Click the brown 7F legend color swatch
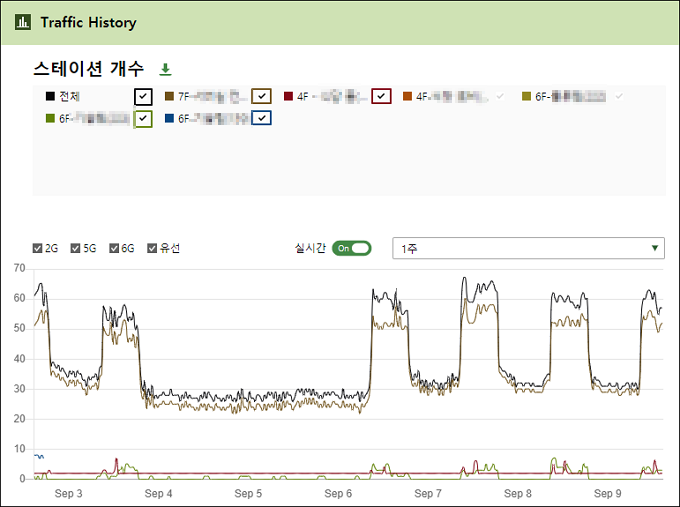 [170, 96]
